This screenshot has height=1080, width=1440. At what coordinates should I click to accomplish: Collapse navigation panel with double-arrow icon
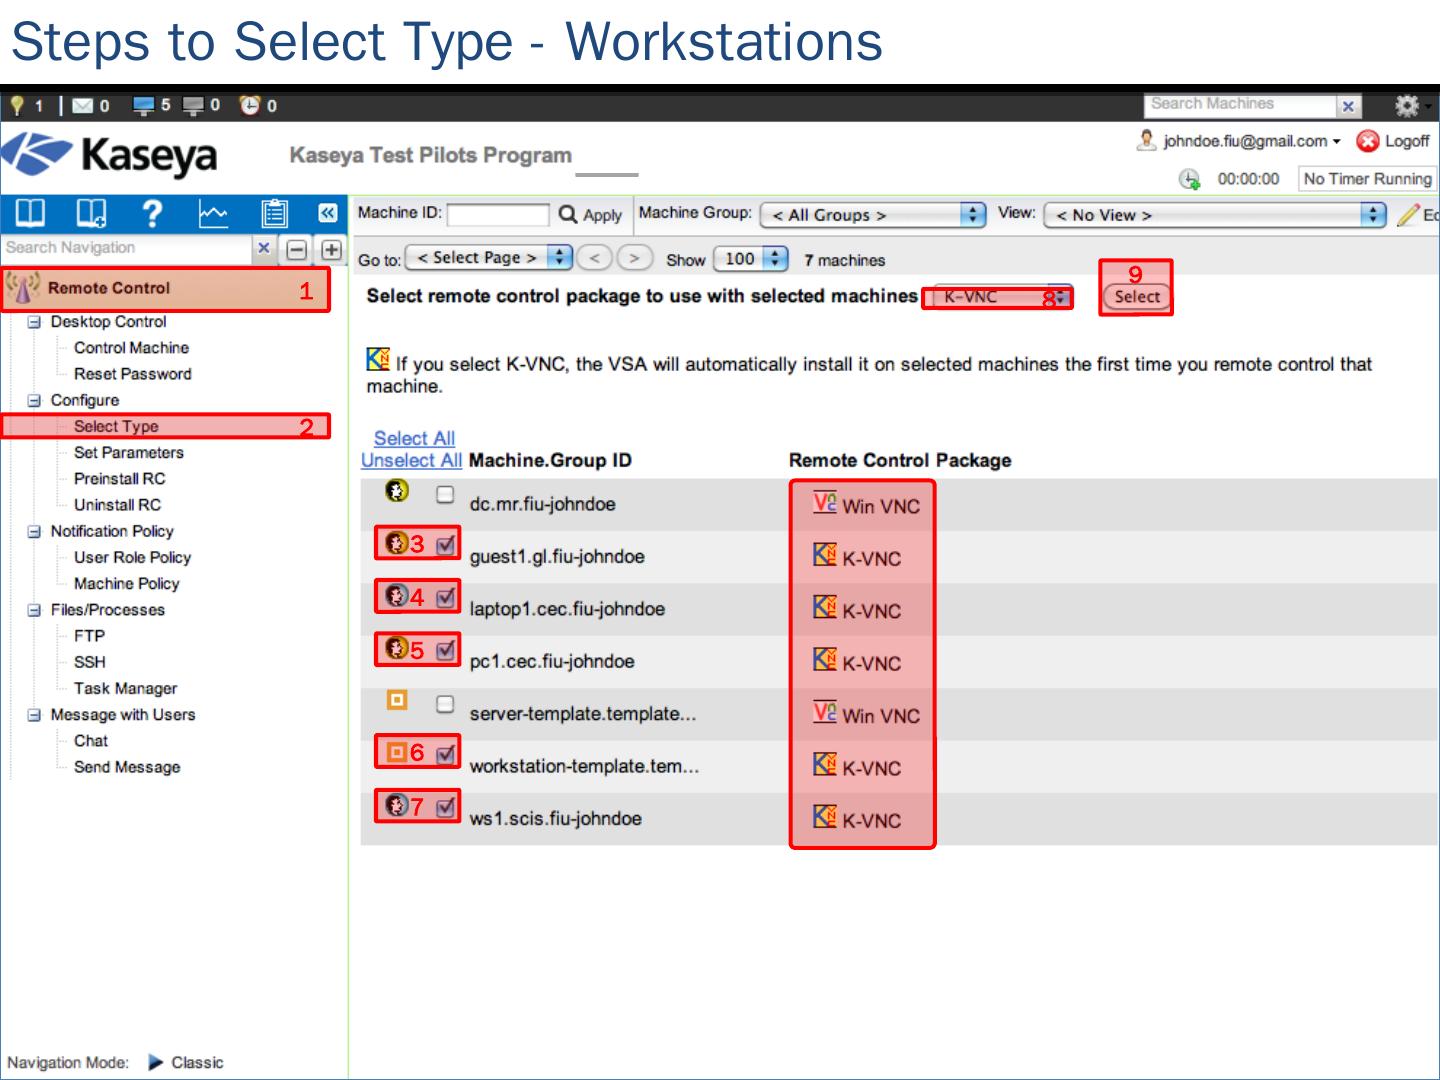(x=327, y=213)
